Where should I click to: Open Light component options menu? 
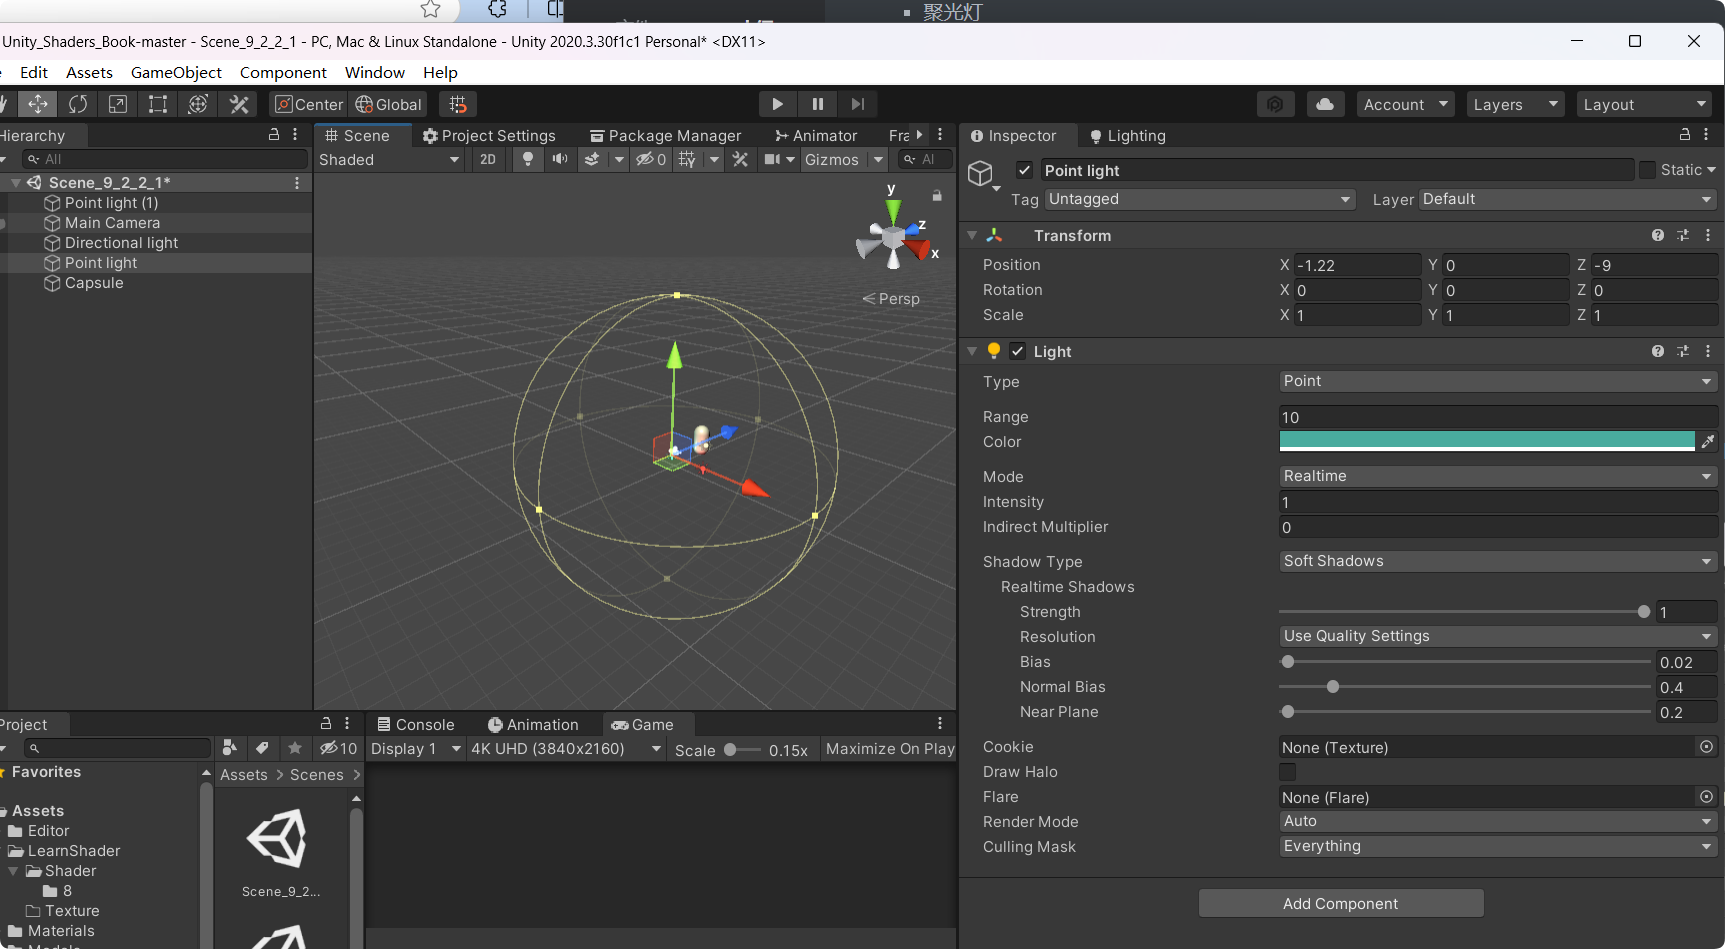[x=1708, y=351]
